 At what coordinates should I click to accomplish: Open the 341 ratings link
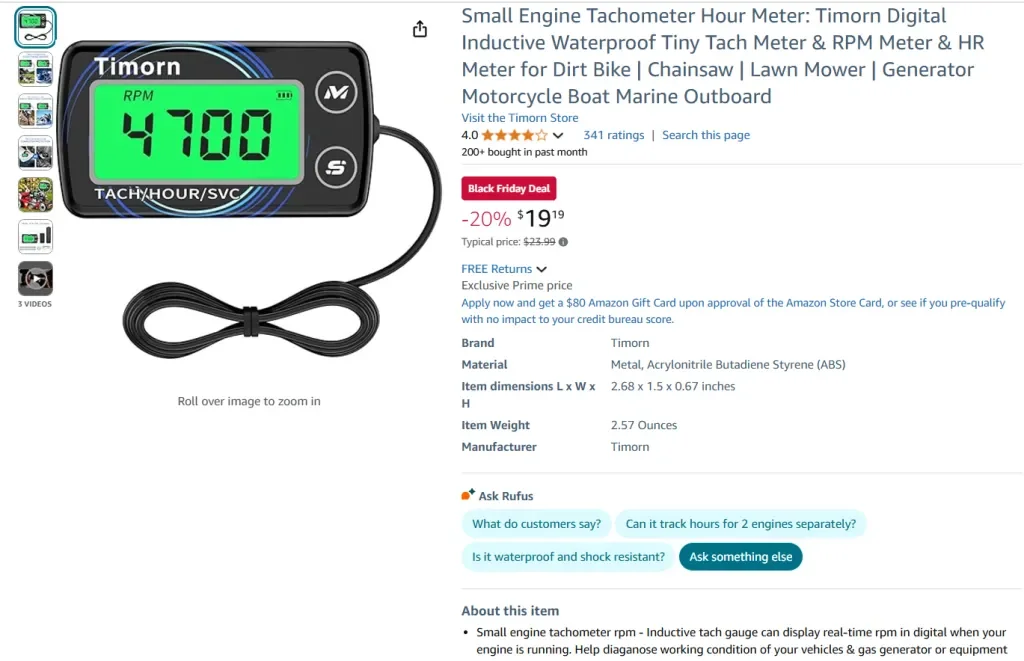coord(614,135)
